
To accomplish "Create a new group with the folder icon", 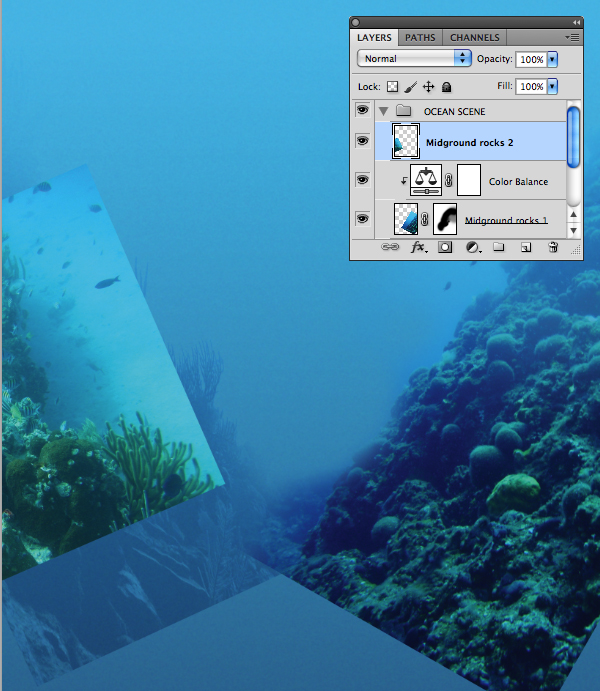I will (498, 247).
